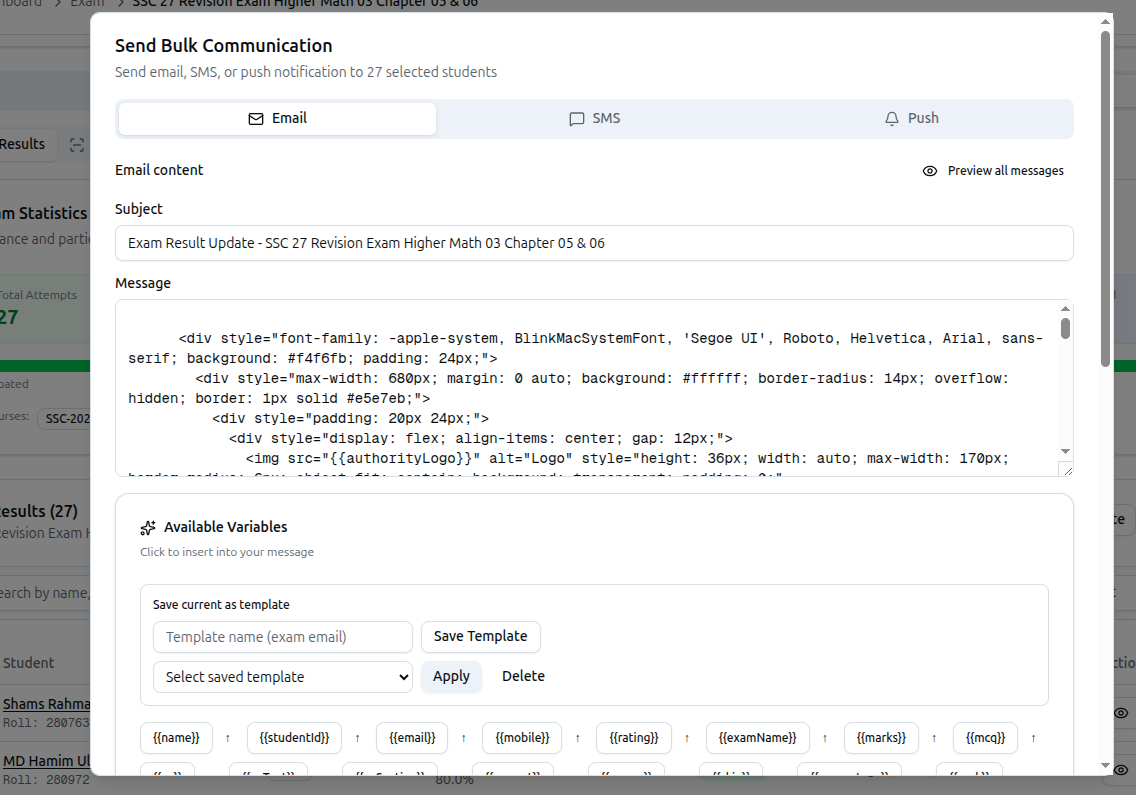Click Preview all messages

click(x=993, y=171)
